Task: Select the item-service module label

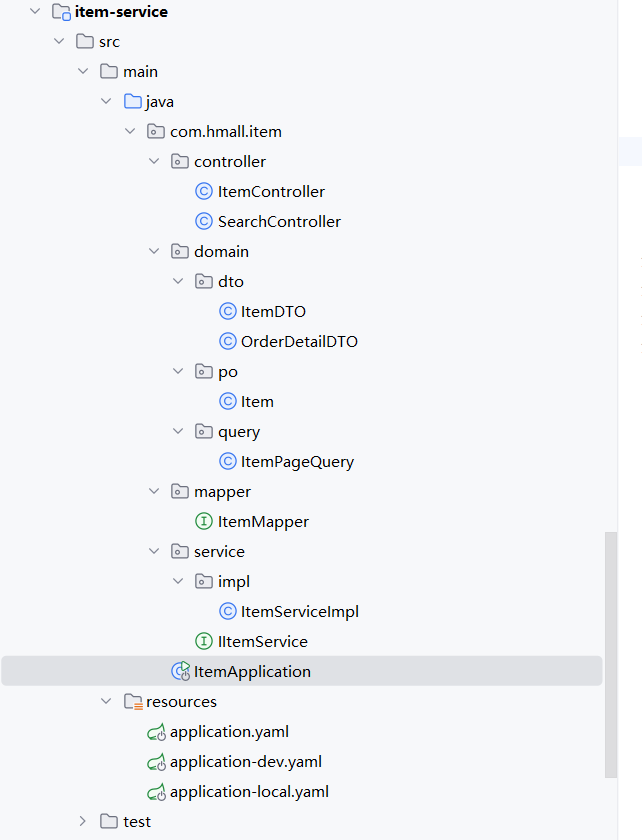Action: point(121,12)
